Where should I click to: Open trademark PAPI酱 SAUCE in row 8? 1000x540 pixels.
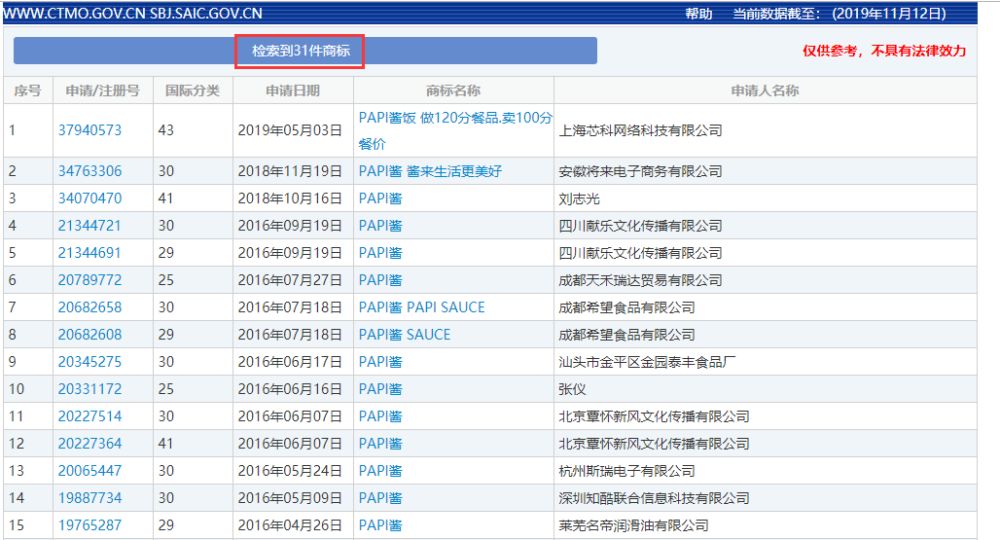[x=404, y=335]
